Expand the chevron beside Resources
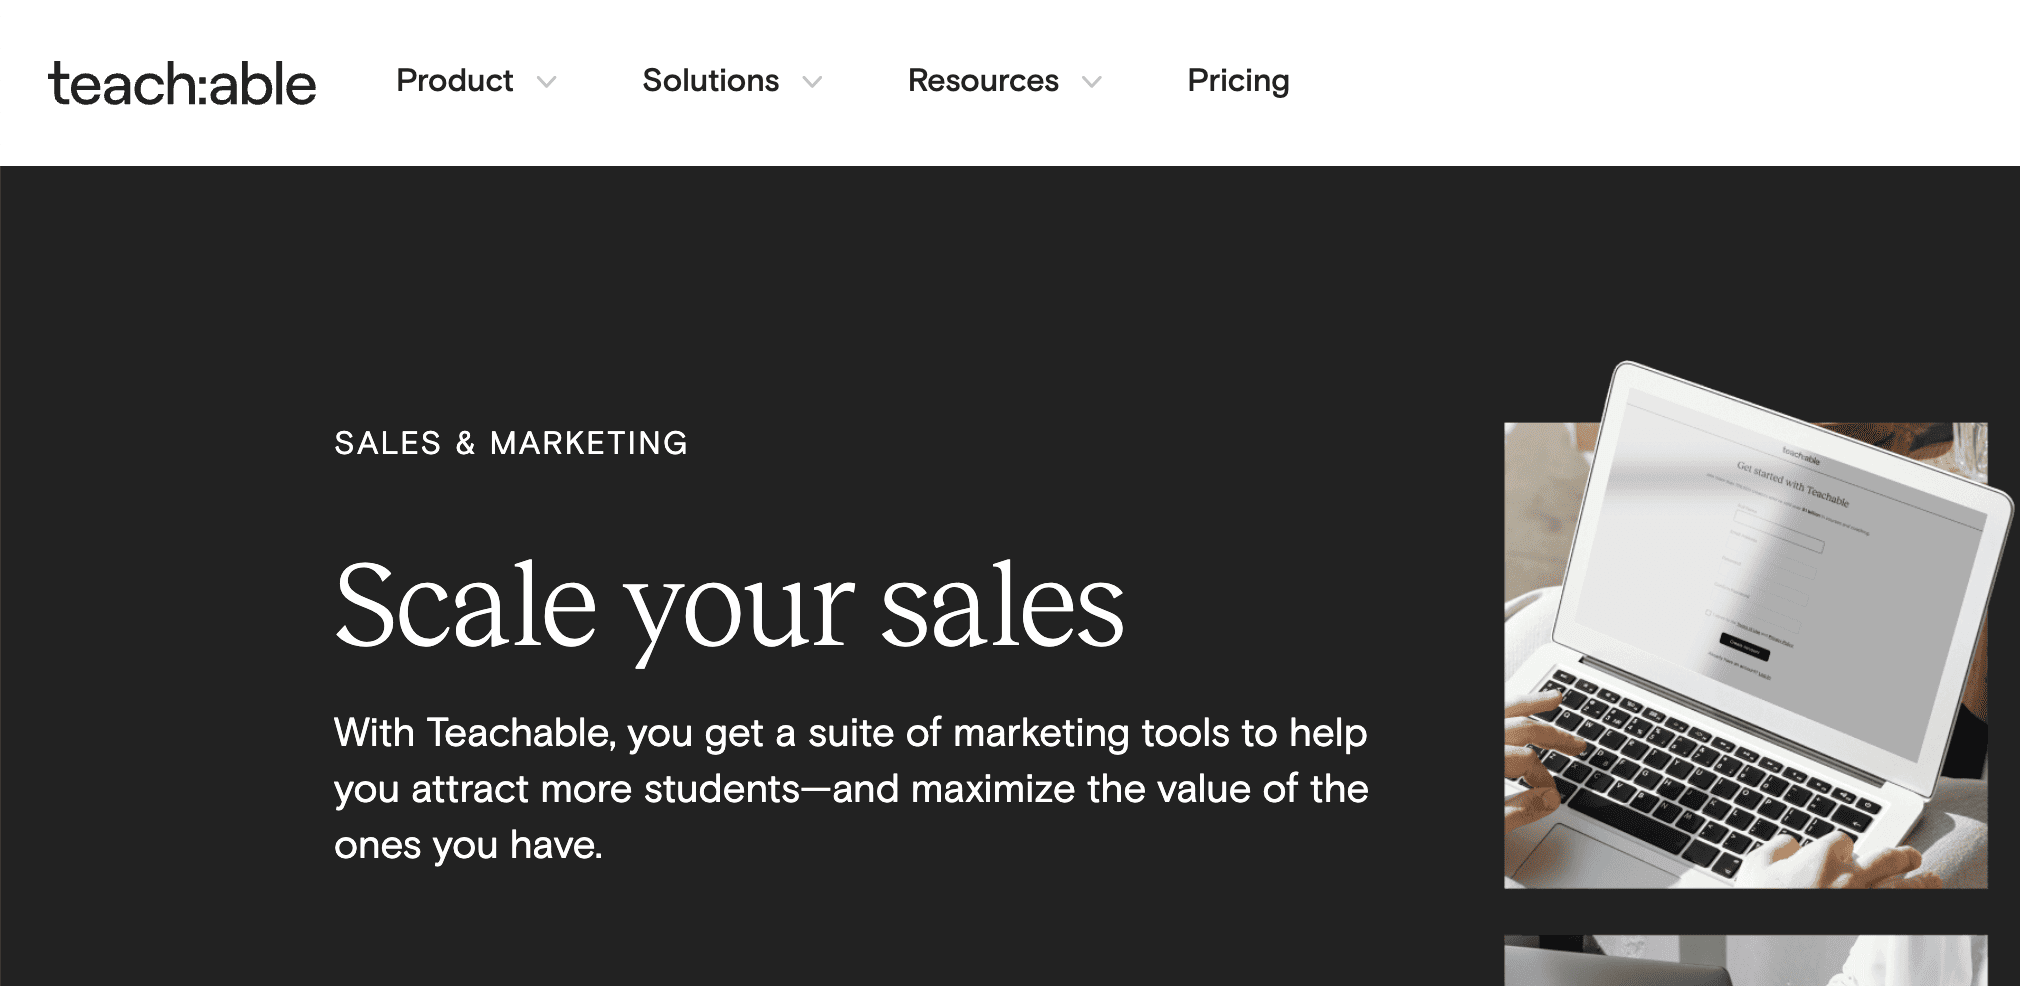The height and width of the screenshot is (986, 2020). (1092, 82)
